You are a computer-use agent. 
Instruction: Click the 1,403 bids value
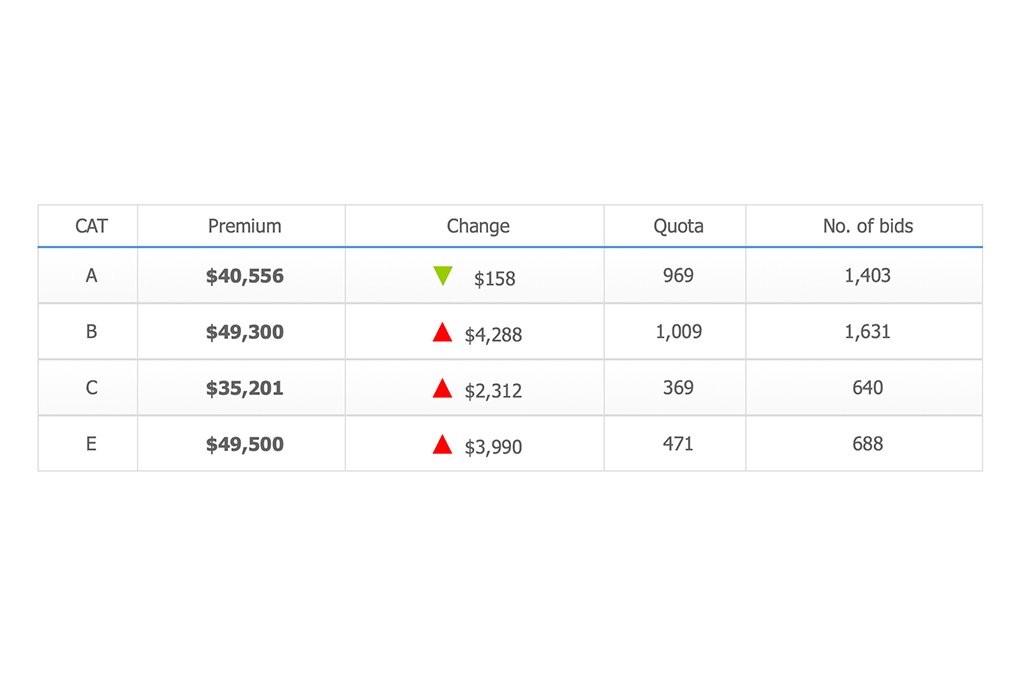coord(868,276)
